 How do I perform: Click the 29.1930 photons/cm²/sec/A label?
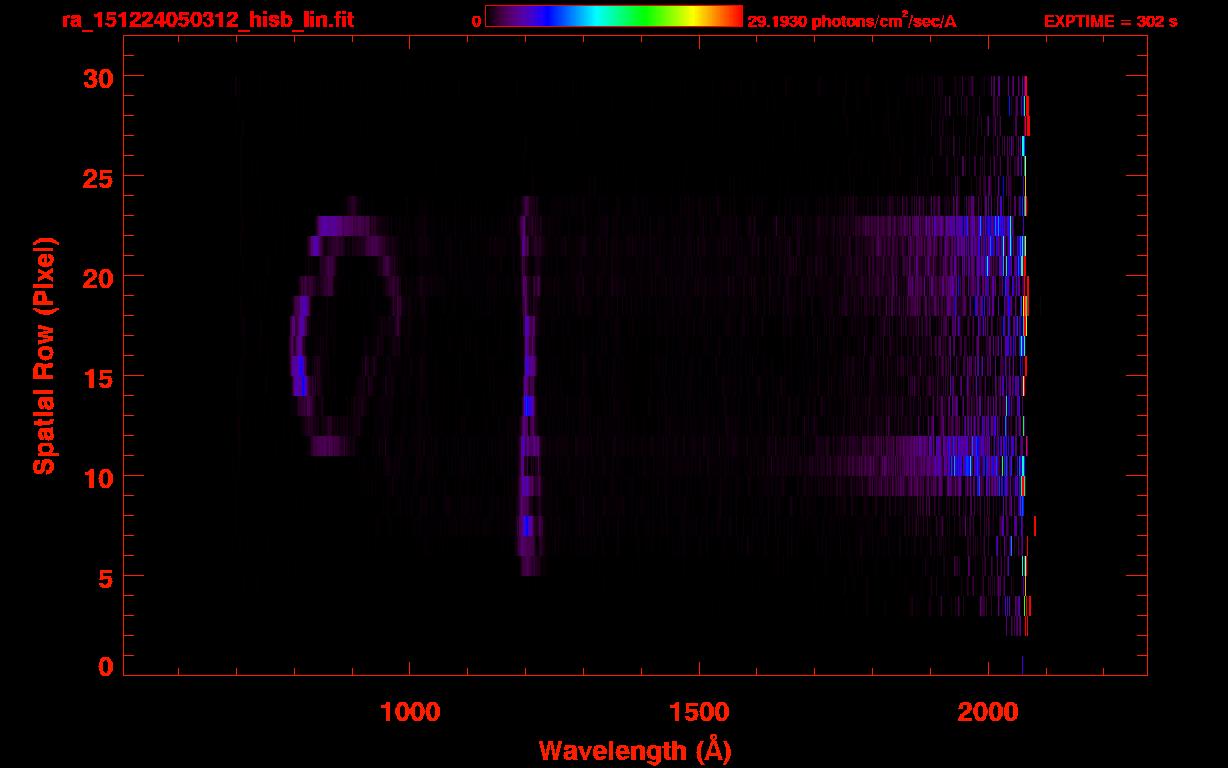click(852, 21)
